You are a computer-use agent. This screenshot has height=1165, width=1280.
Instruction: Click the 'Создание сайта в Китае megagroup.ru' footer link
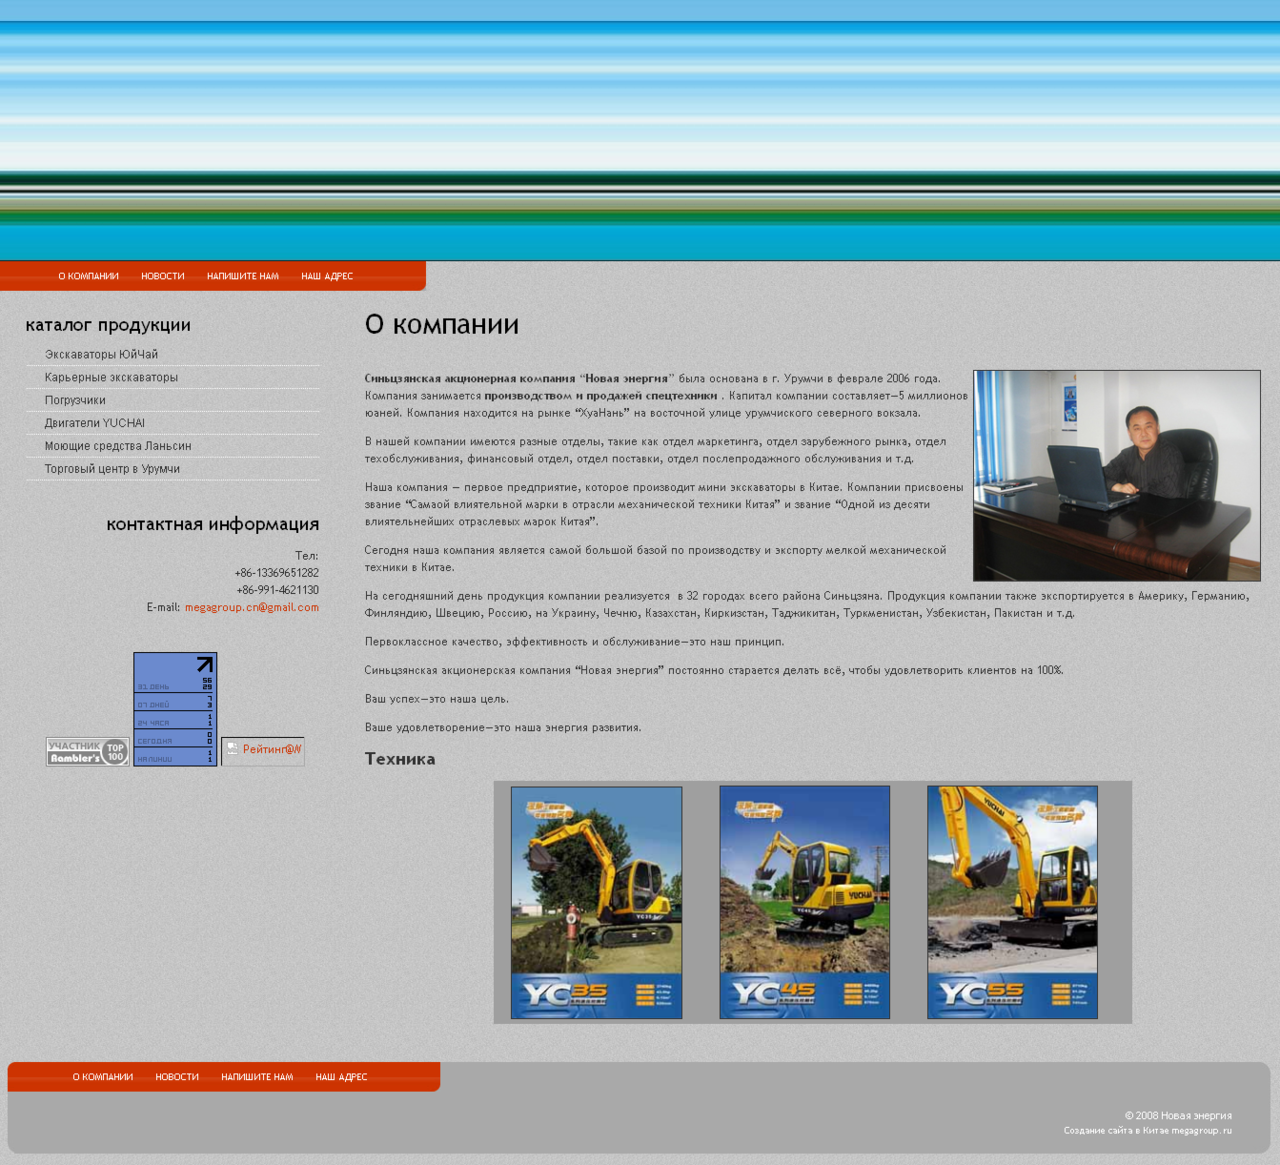(1148, 1131)
